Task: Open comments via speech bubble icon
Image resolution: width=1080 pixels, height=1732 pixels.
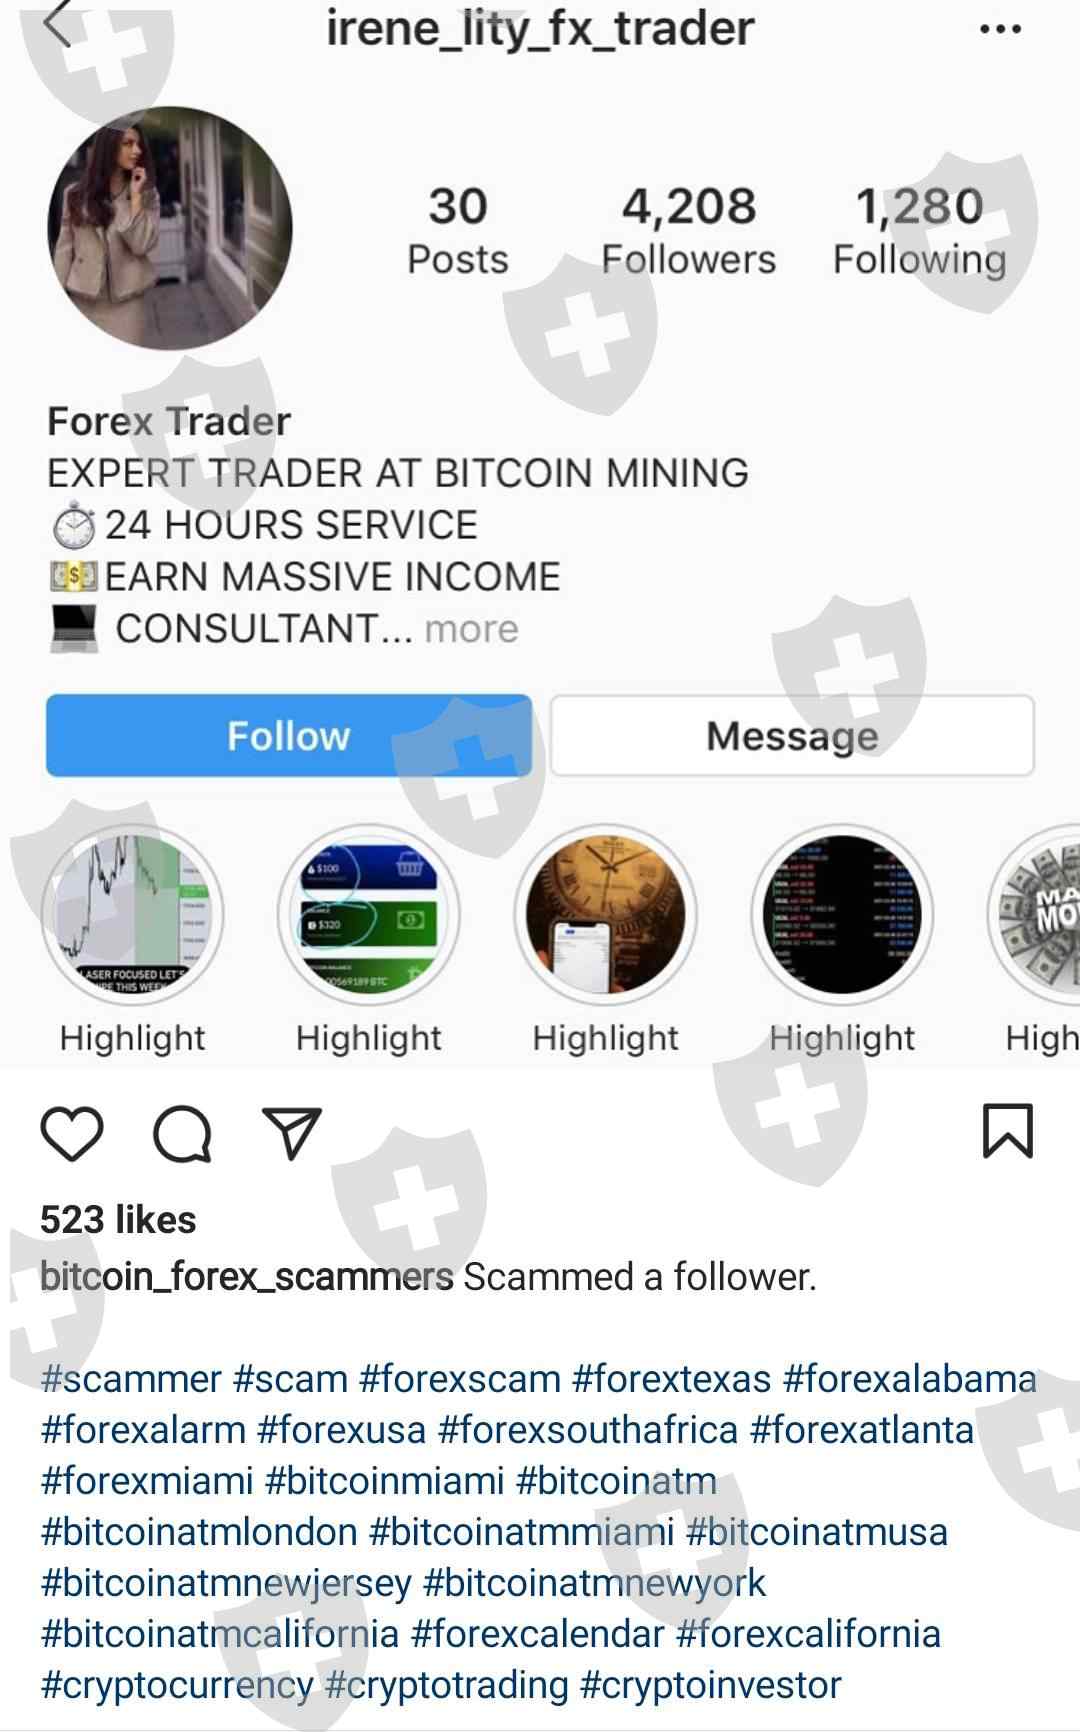Action: click(x=182, y=1134)
